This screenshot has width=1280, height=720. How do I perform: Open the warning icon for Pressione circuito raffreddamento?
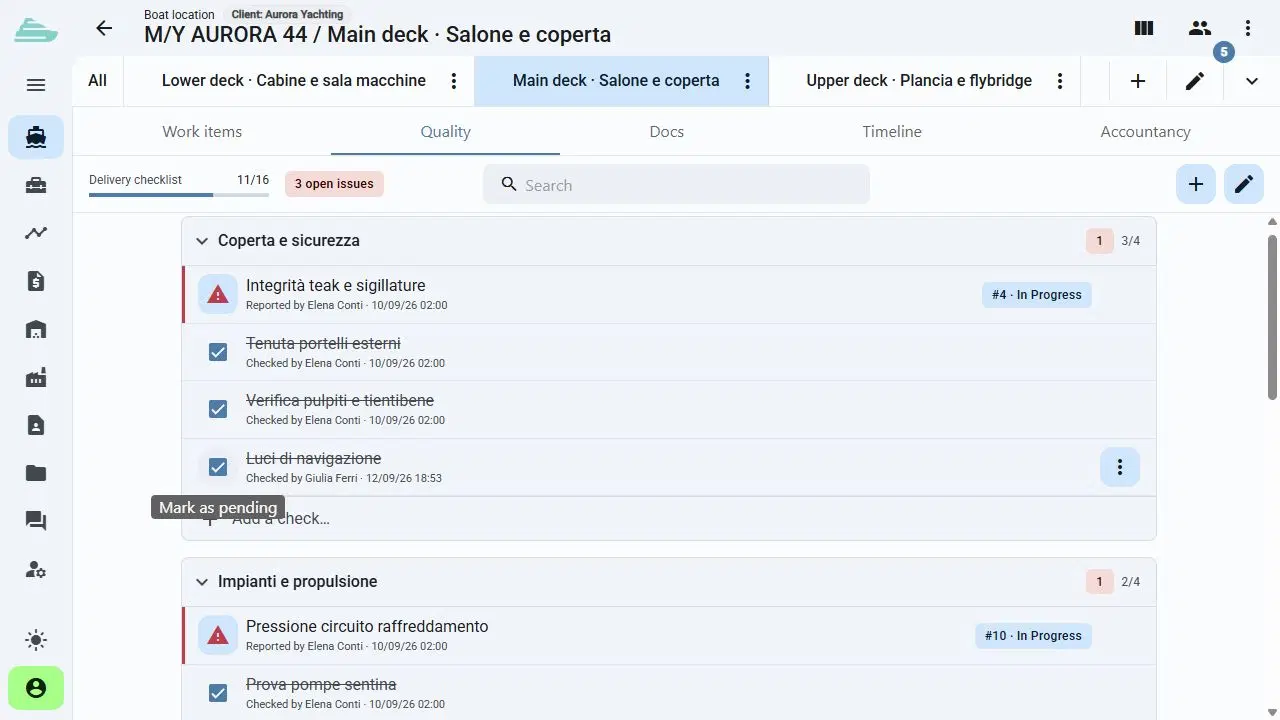(x=218, y=635)
